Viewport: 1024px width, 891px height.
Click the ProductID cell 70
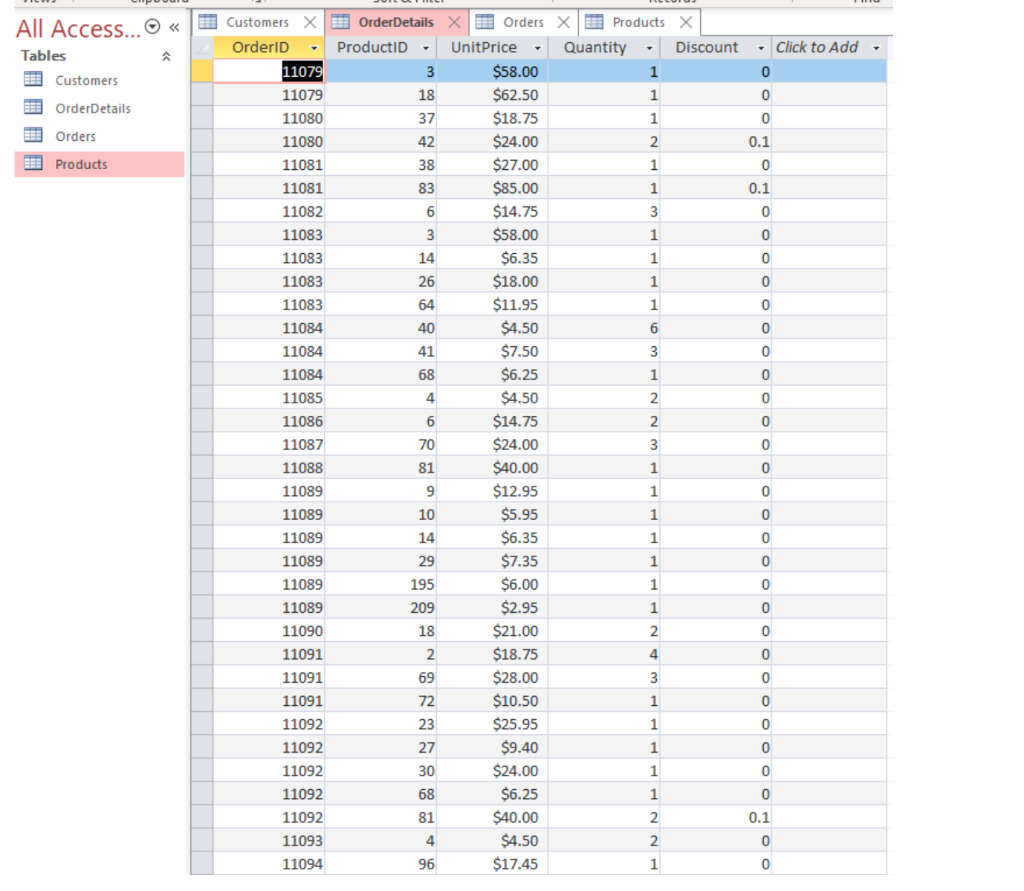click(x=381, y=444)
